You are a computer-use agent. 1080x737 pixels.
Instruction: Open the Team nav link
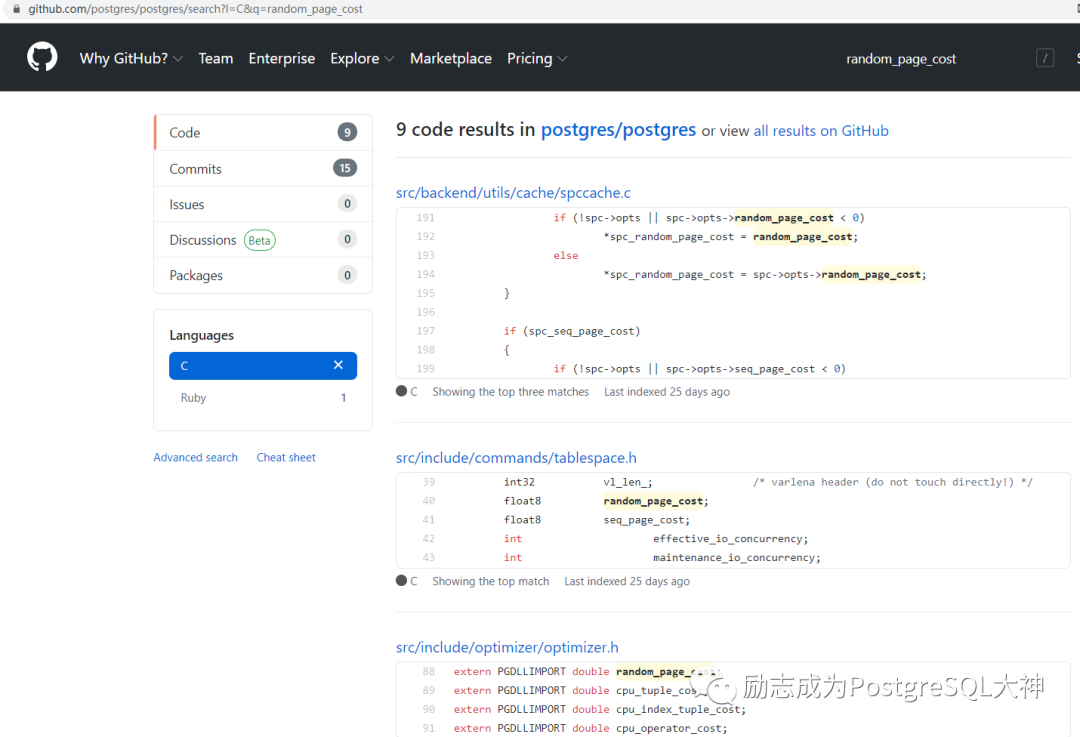pos(216,59)
